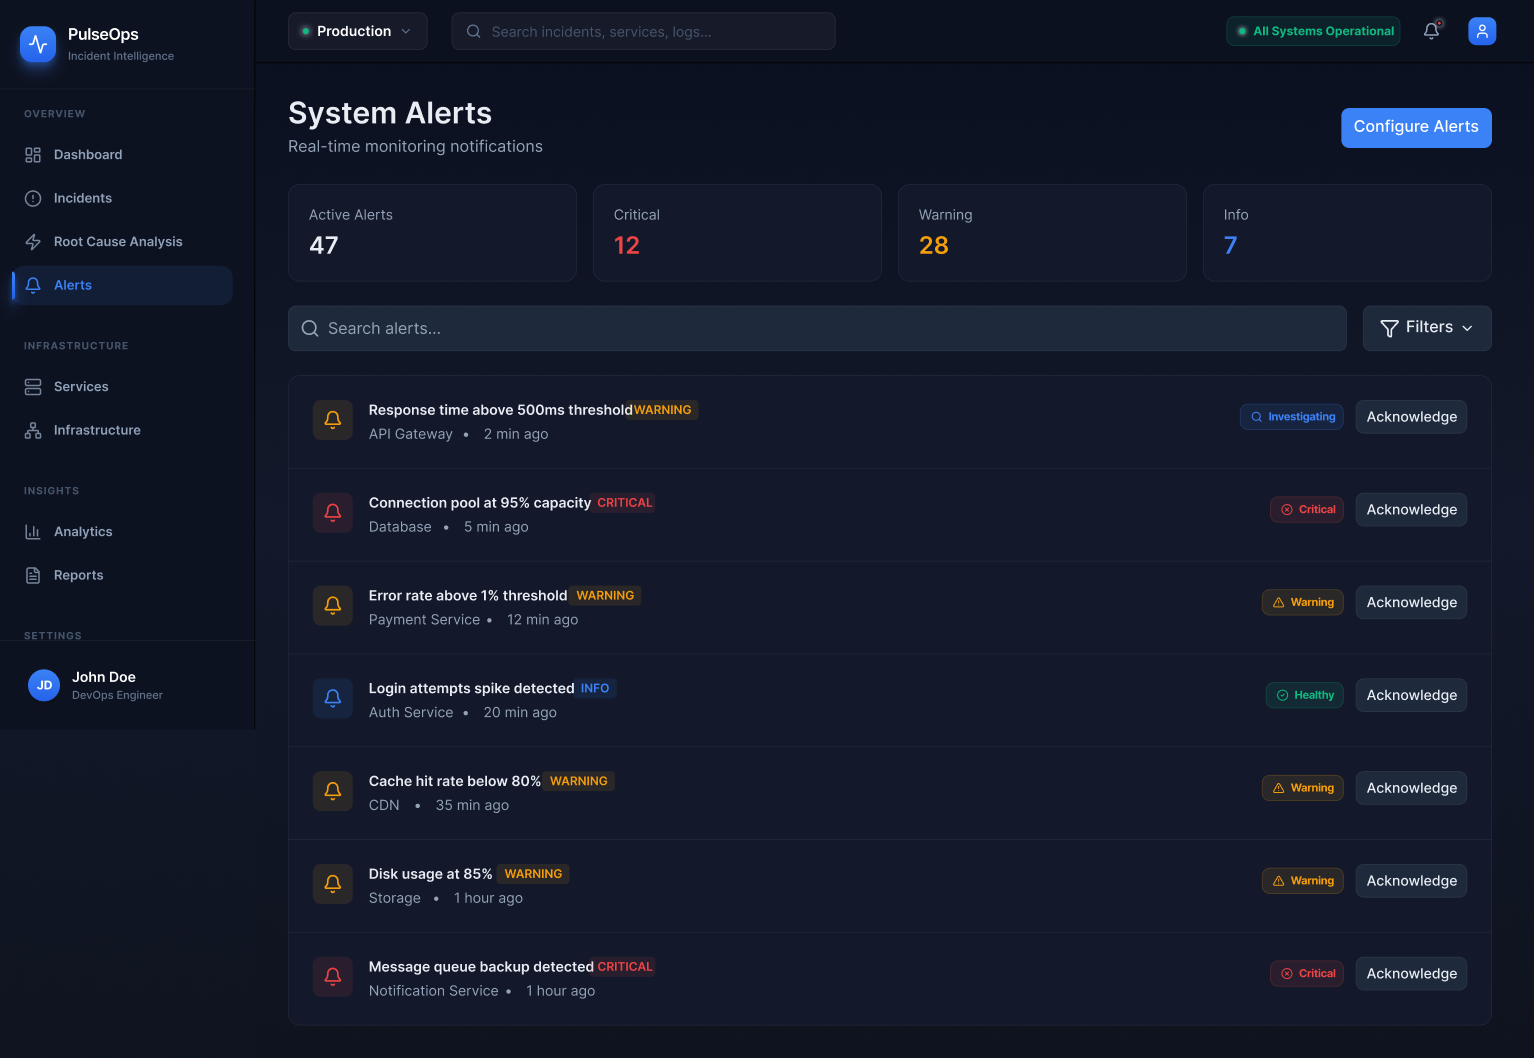Open the Production environment dropdown

[357, 31]
